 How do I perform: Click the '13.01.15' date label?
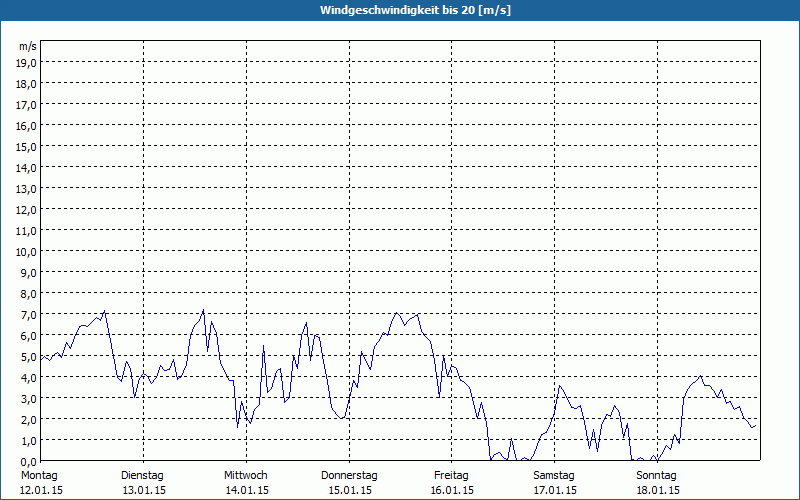(x=144, y=490)
